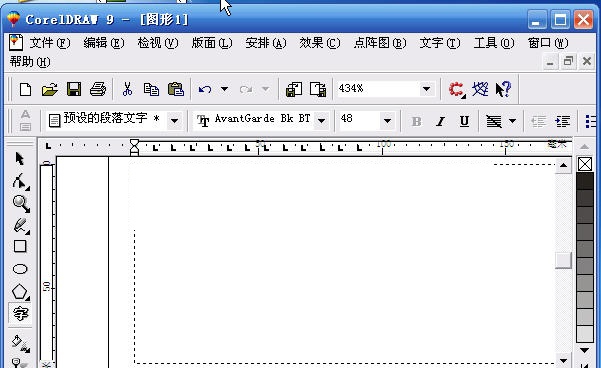This screenshot has height=368, width=601.
Task: Print the document with printer icon
Action: (x=98, y=90)
